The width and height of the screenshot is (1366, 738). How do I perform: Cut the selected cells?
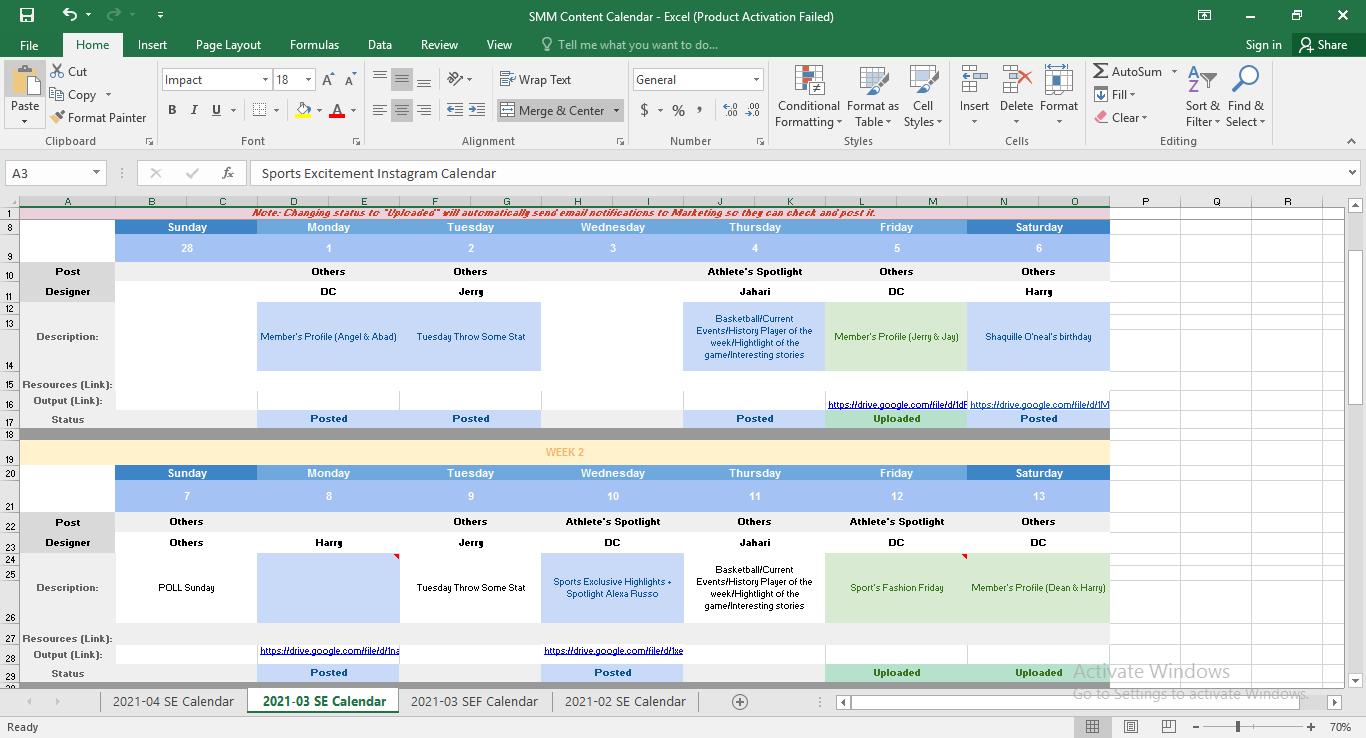68,71
